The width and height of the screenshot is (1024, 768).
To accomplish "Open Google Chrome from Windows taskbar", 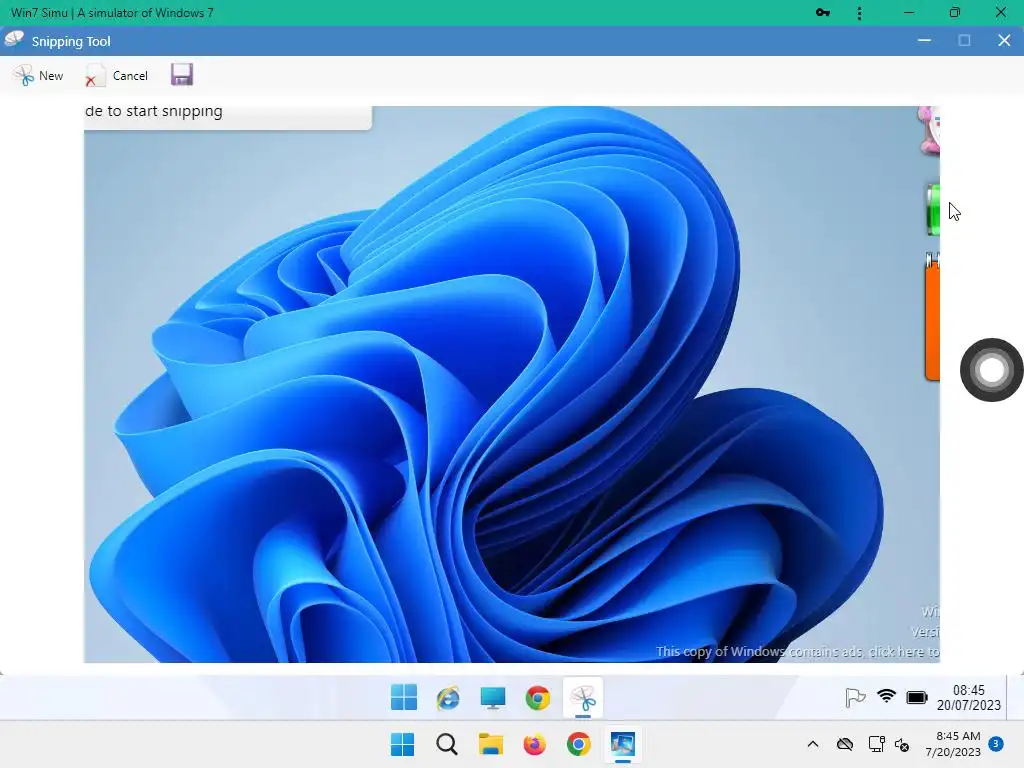I will 579,744.
